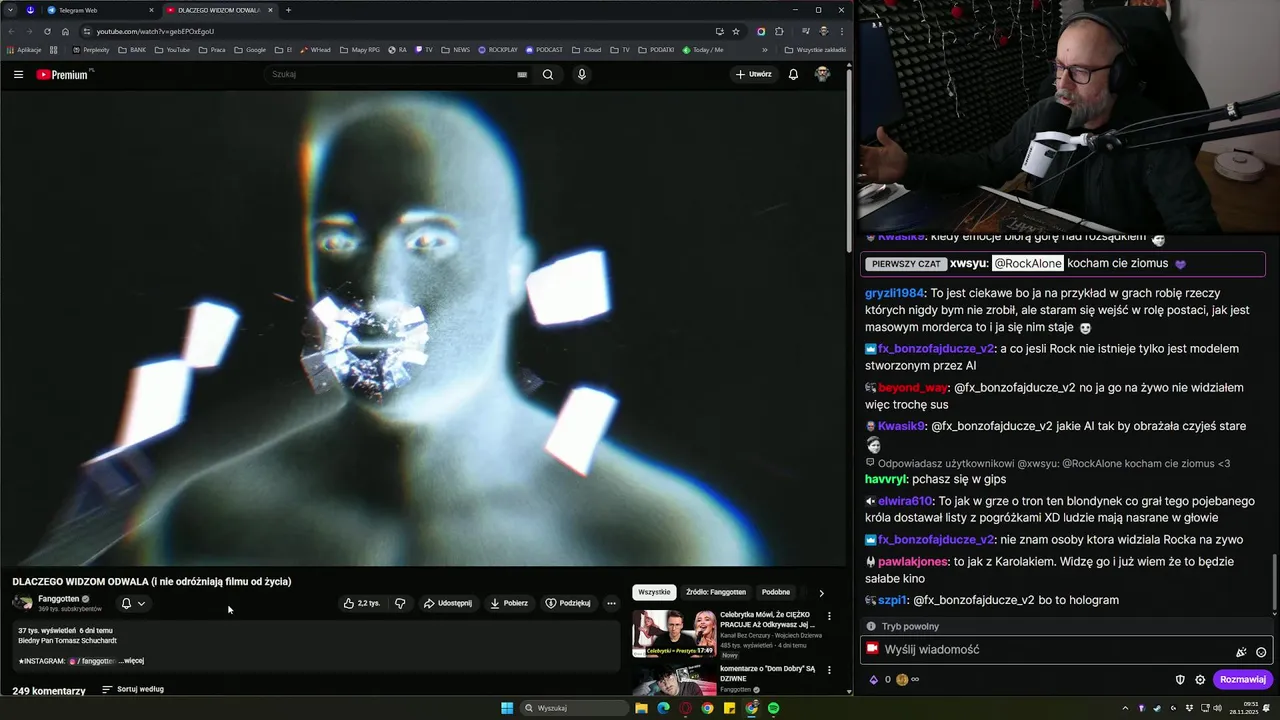The image size is (1280, 720).
Task: Open the more actions ellipsis under the video
Action: tap(611, 603)
